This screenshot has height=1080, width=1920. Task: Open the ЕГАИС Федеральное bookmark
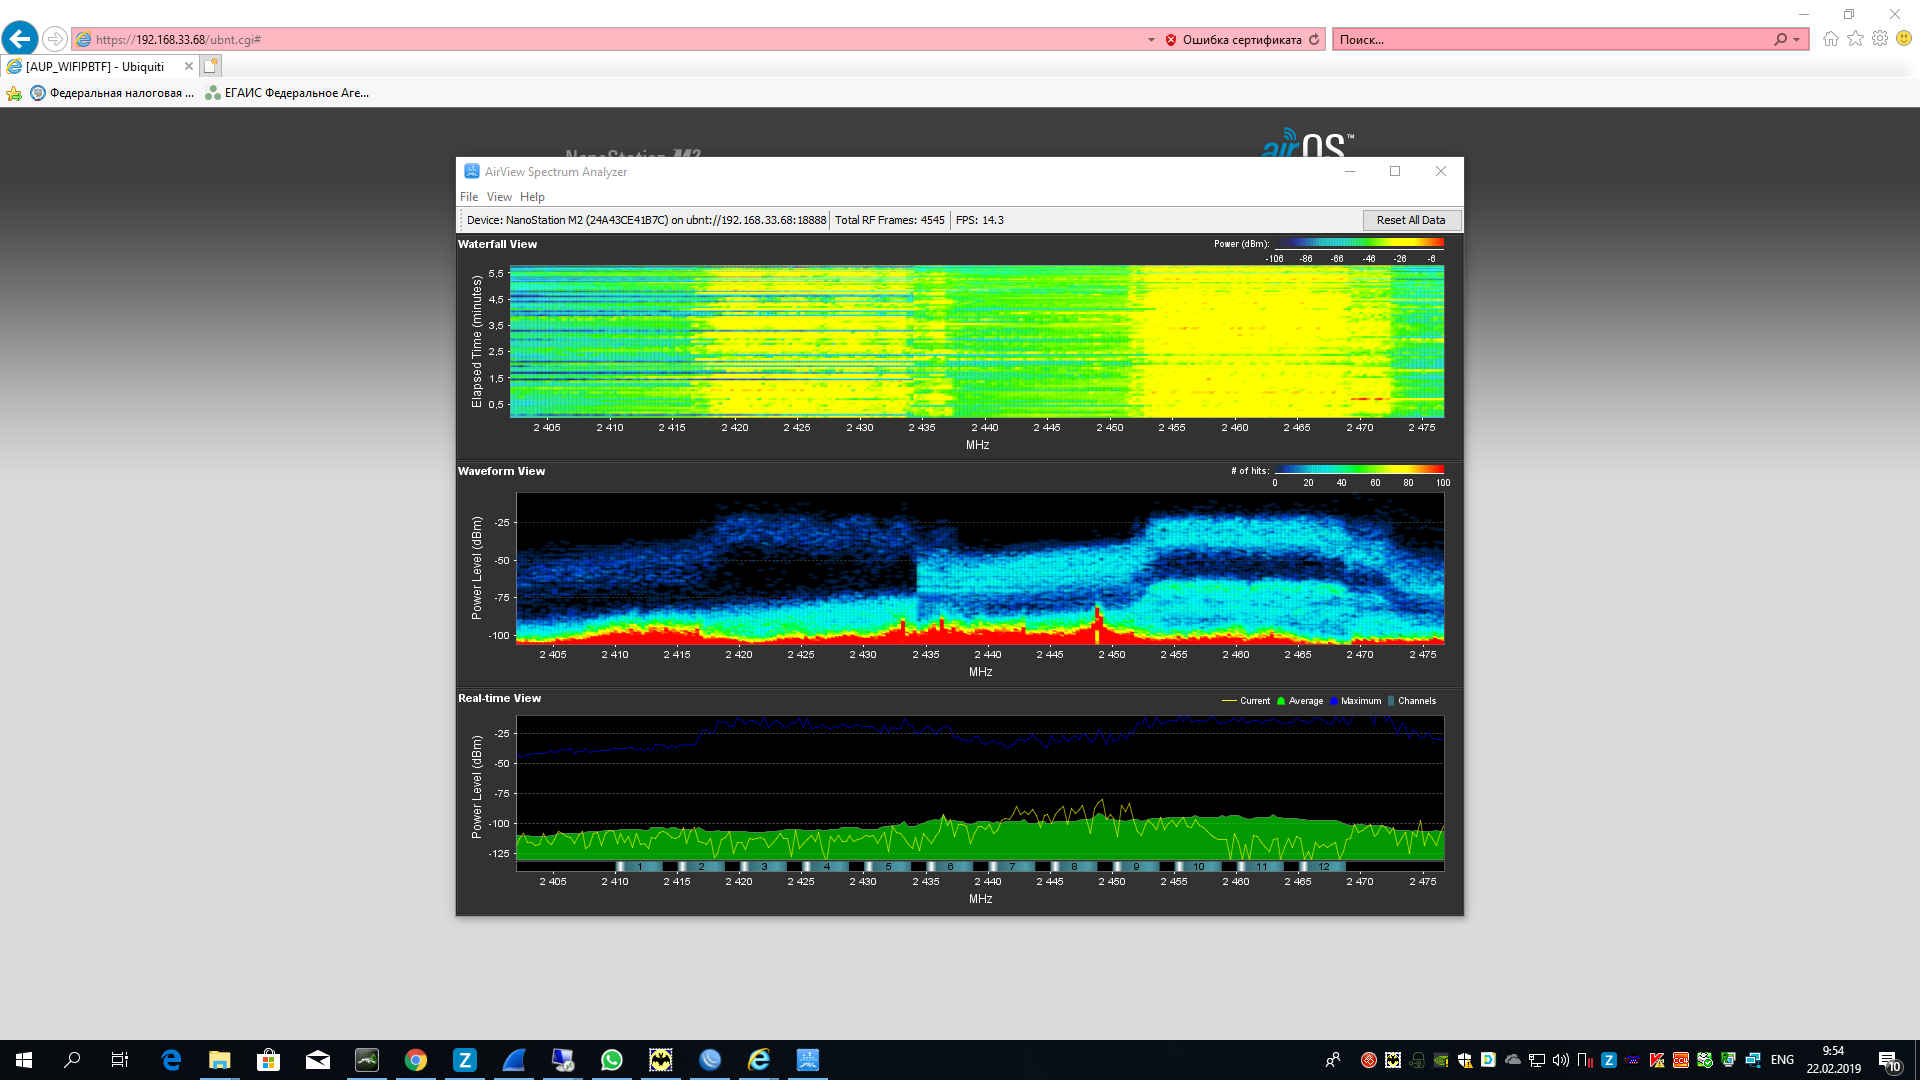pyautogui.click(x=287, y=93)
